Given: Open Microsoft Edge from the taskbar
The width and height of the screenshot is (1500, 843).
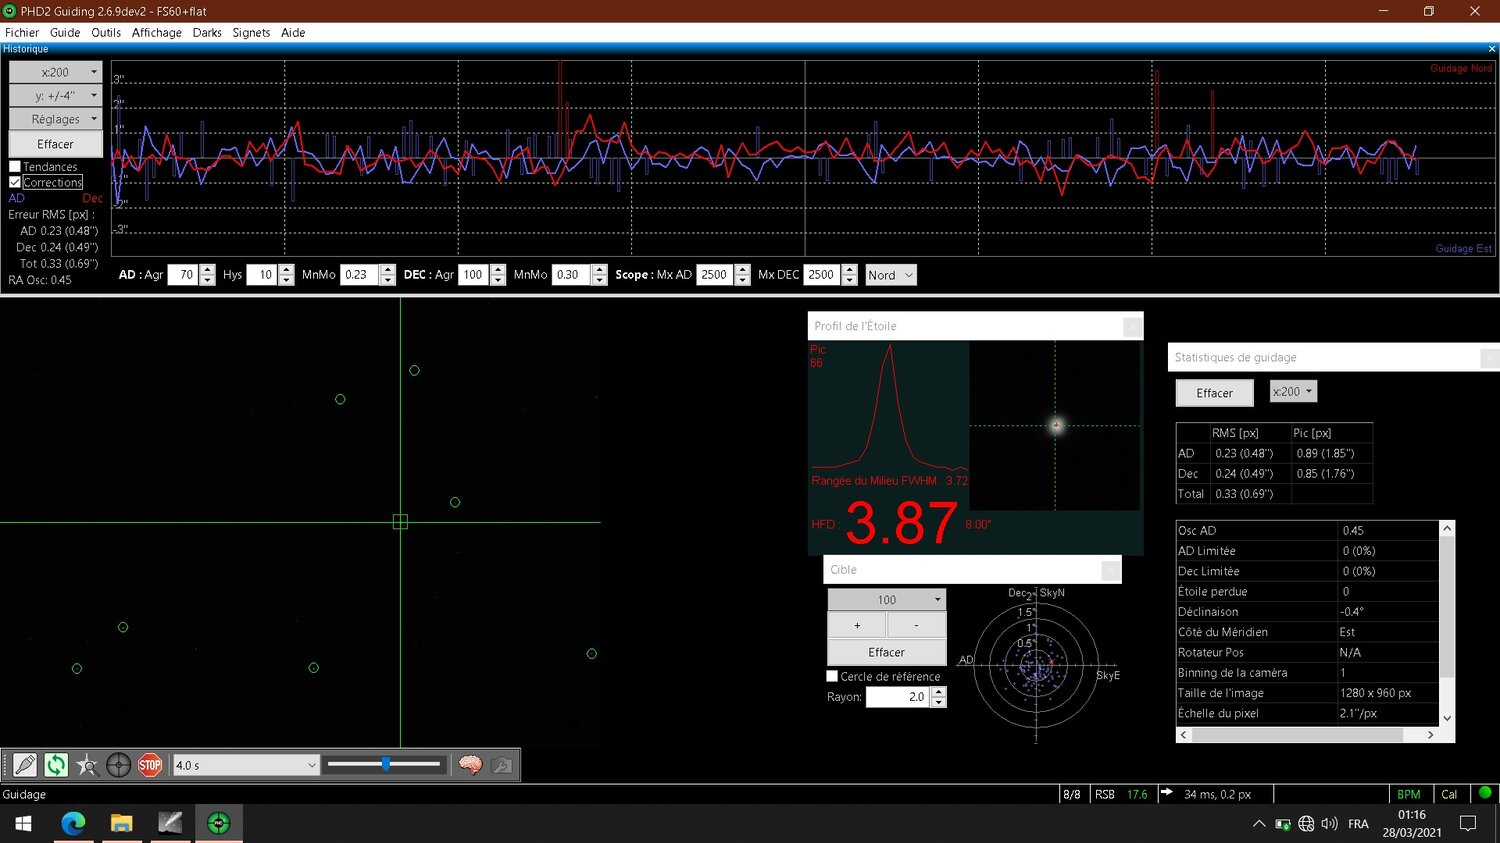Looking at the screenshot, I should [x=73, y=823].
